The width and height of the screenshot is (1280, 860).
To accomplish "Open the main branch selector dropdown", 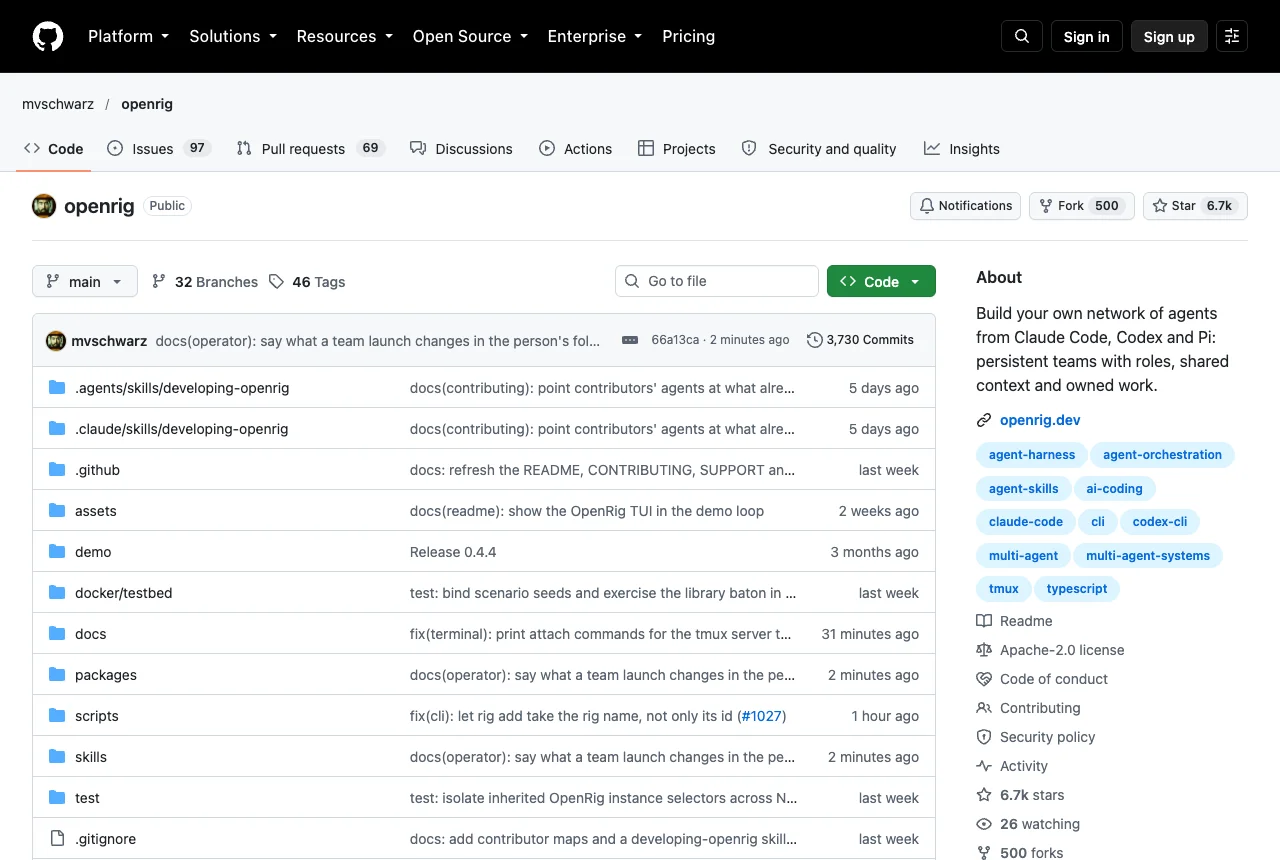I will (x=84, y=282).
